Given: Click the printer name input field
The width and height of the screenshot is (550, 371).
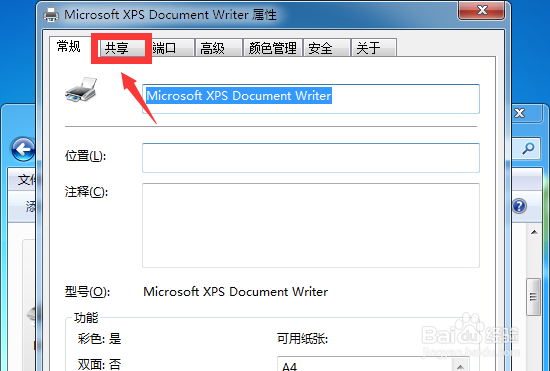Looking at the screenshot, I should point(311,99).
